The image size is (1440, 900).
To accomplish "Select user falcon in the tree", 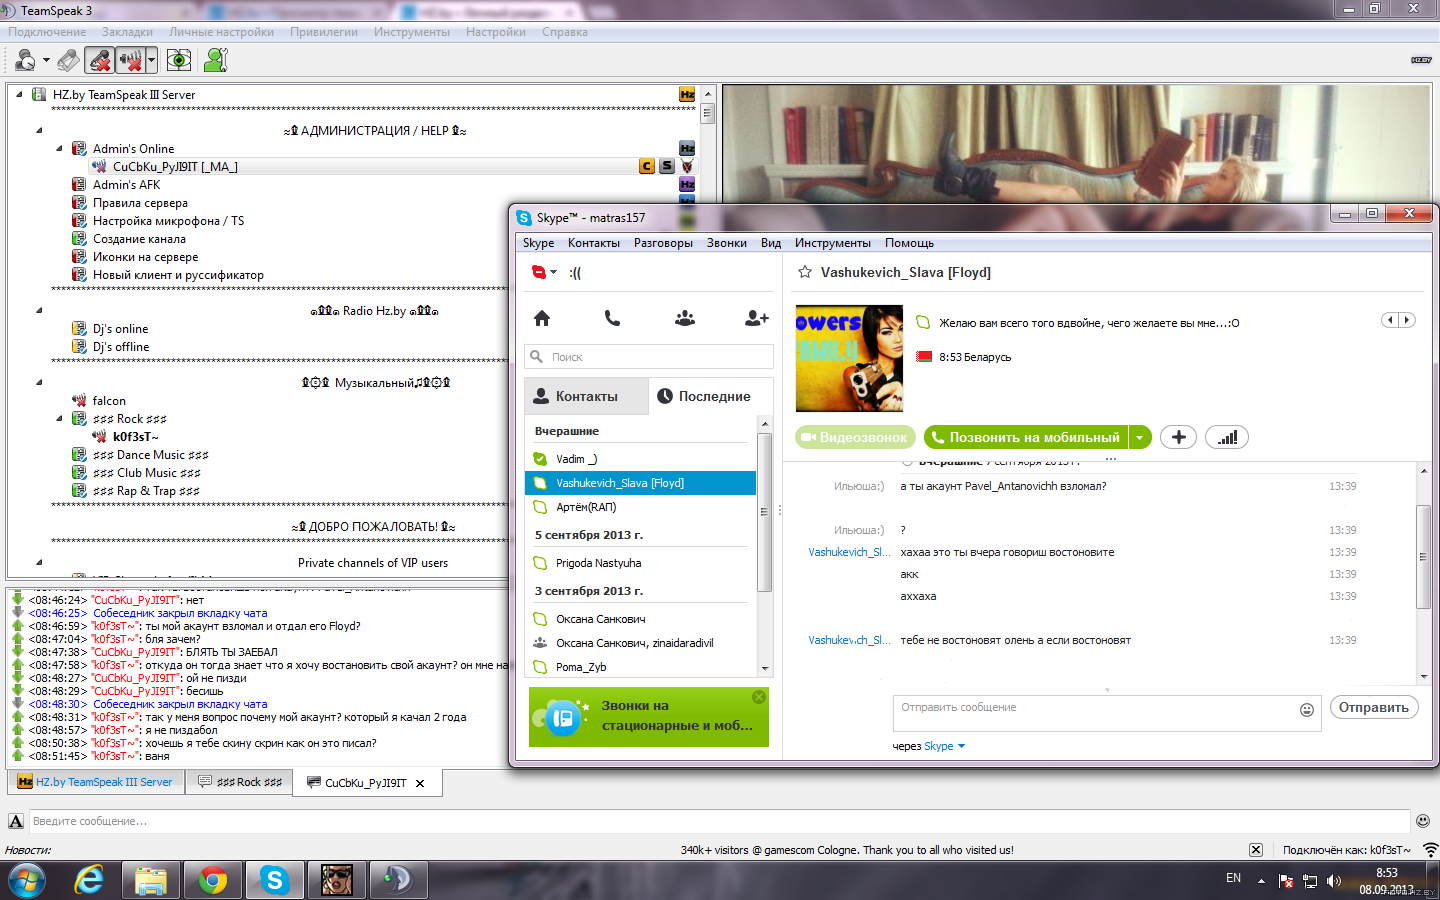I will pos(109,400).
